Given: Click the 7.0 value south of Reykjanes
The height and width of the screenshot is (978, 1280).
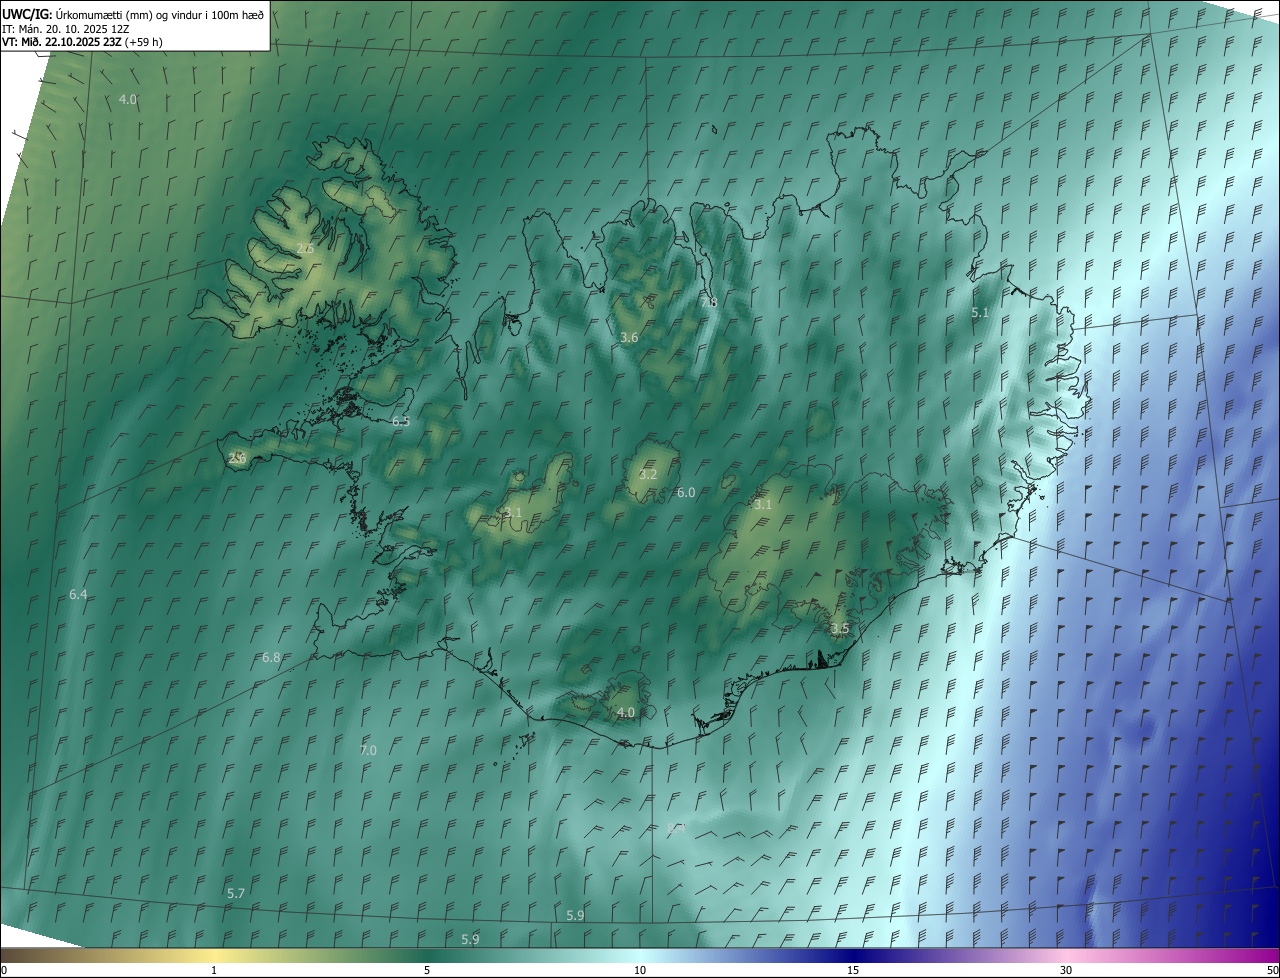Looking at the screenshot, I should [368, 750].
